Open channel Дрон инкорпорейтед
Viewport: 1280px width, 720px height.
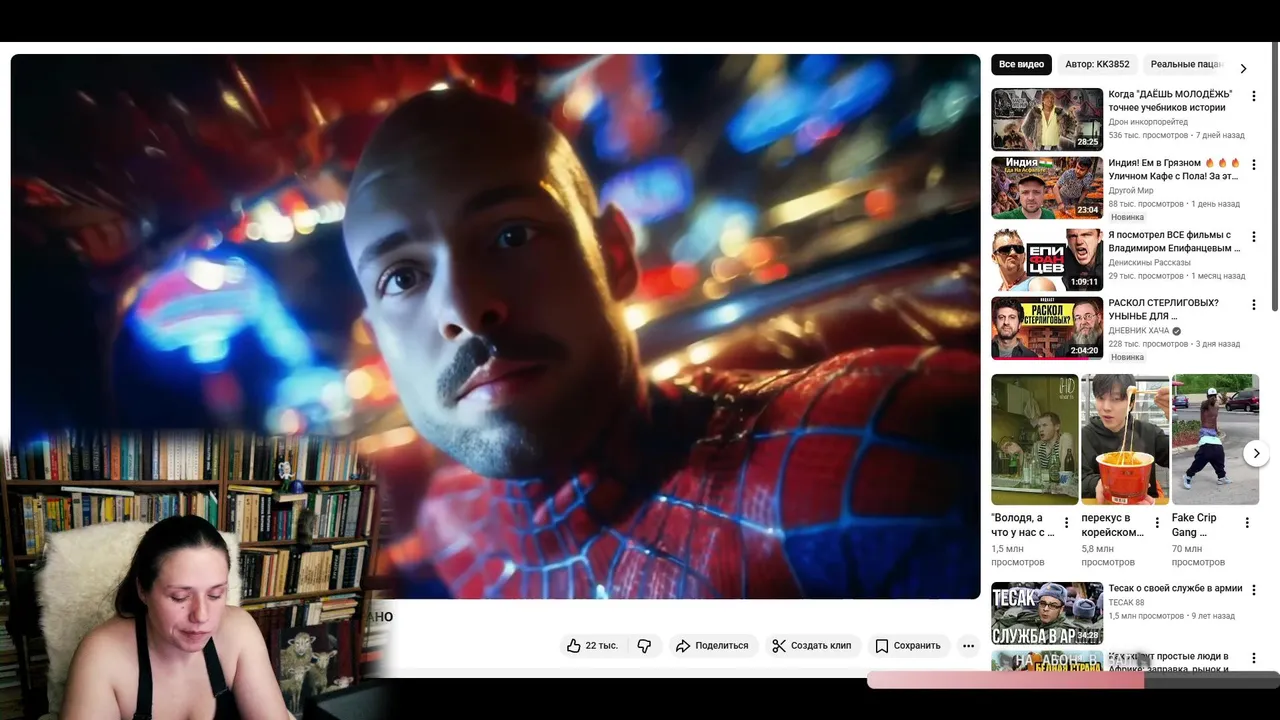coord(1148,122)
